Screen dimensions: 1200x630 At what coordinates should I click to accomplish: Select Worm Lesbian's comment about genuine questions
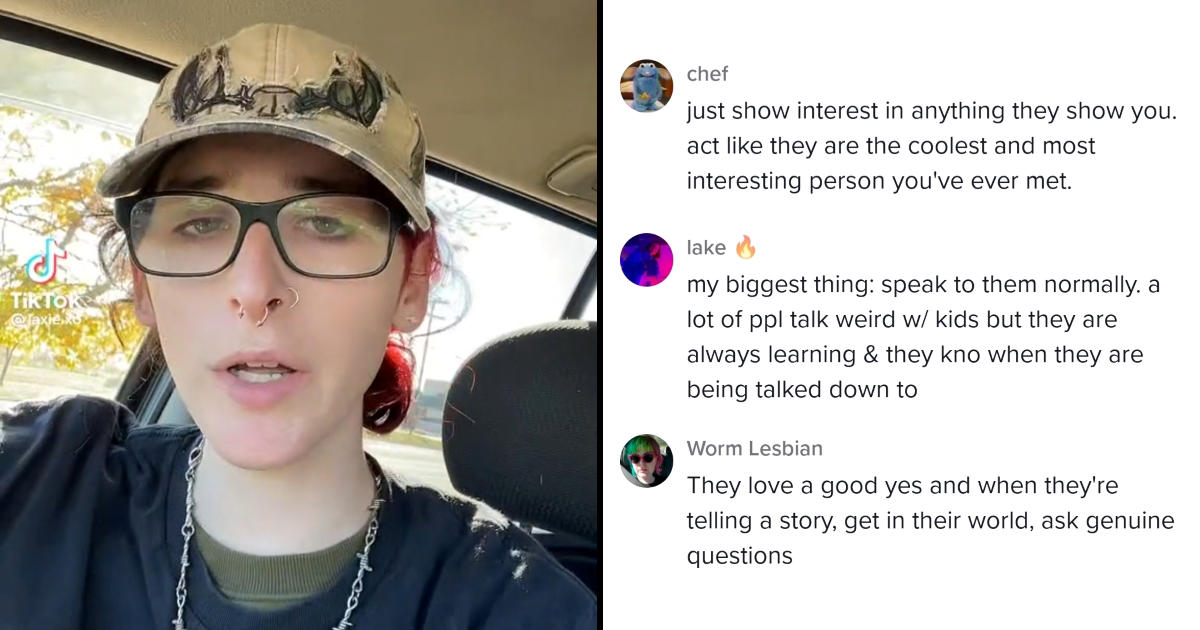(x=930, y=521)
